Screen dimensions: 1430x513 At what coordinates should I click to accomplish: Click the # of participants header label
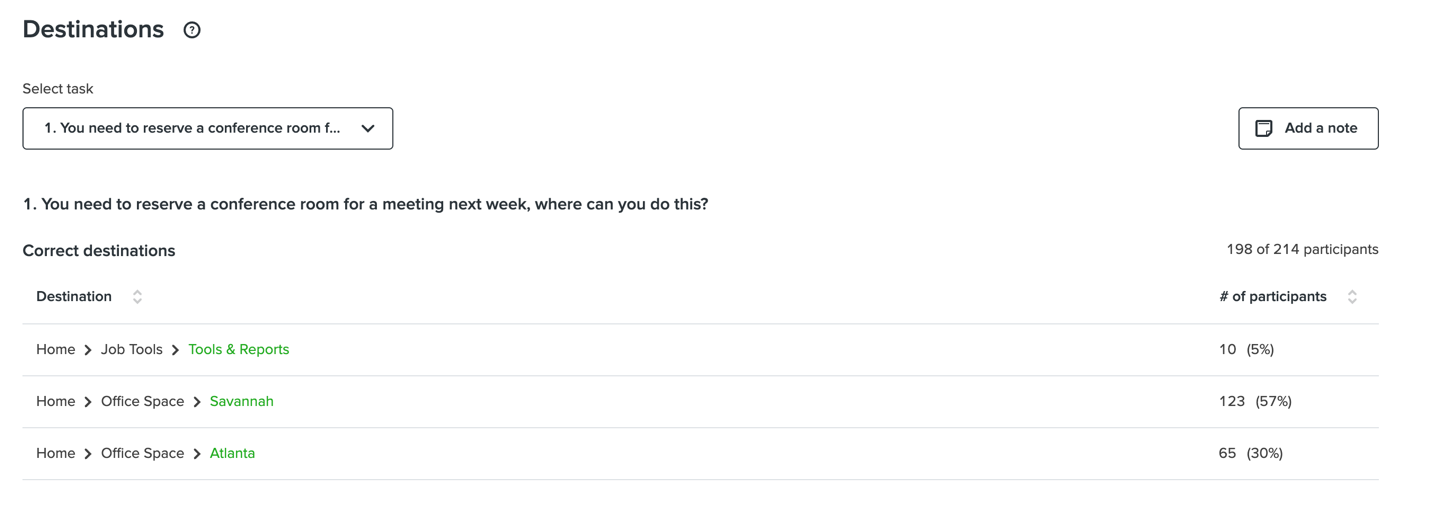click(x=1273, y=297)
